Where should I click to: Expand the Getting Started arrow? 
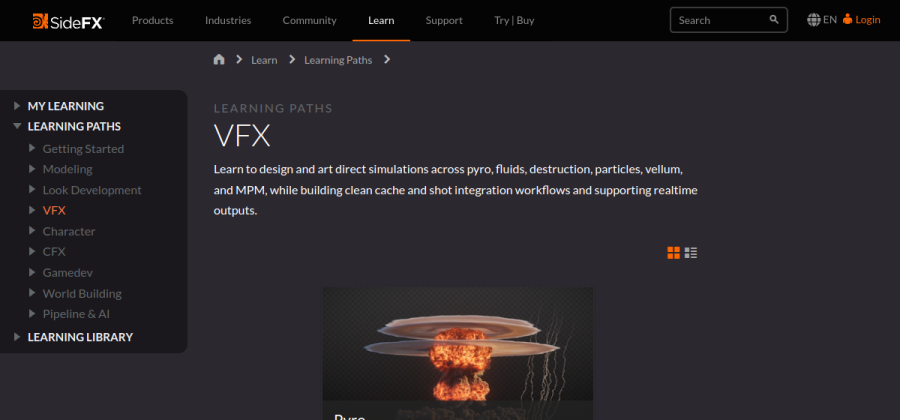[x=32, y=148]
